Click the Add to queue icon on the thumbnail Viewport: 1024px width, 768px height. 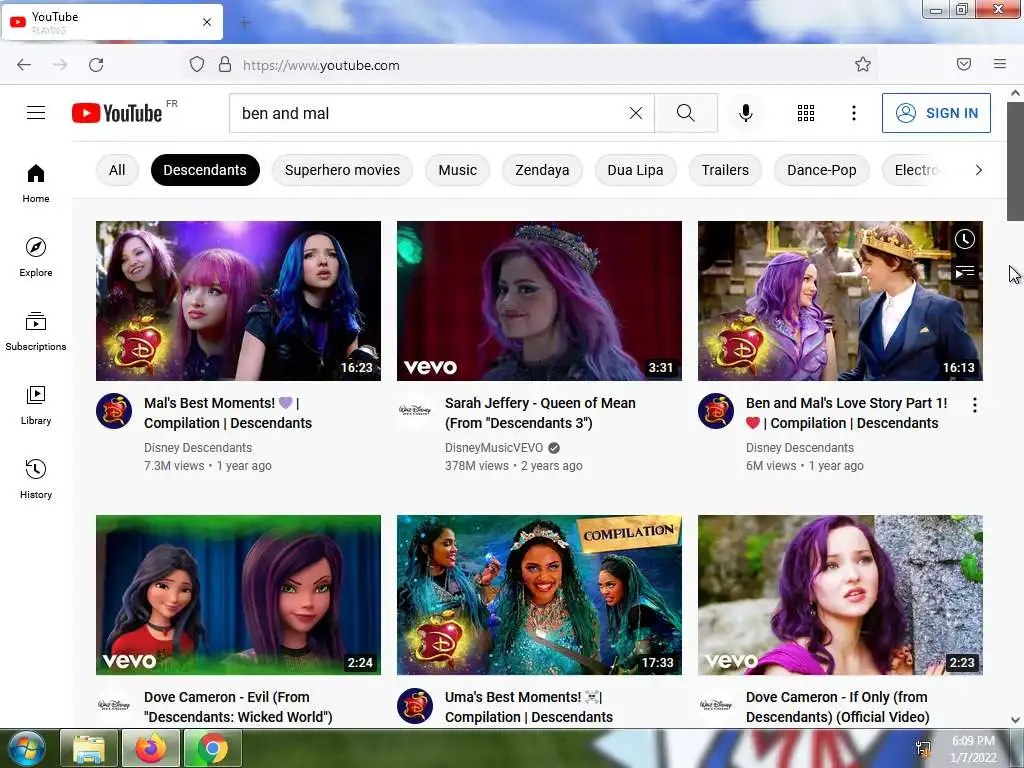(x=965, y=271)
